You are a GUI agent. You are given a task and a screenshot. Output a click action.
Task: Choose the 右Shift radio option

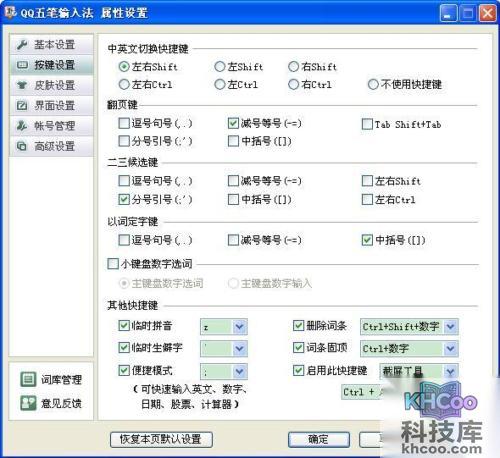293,67
